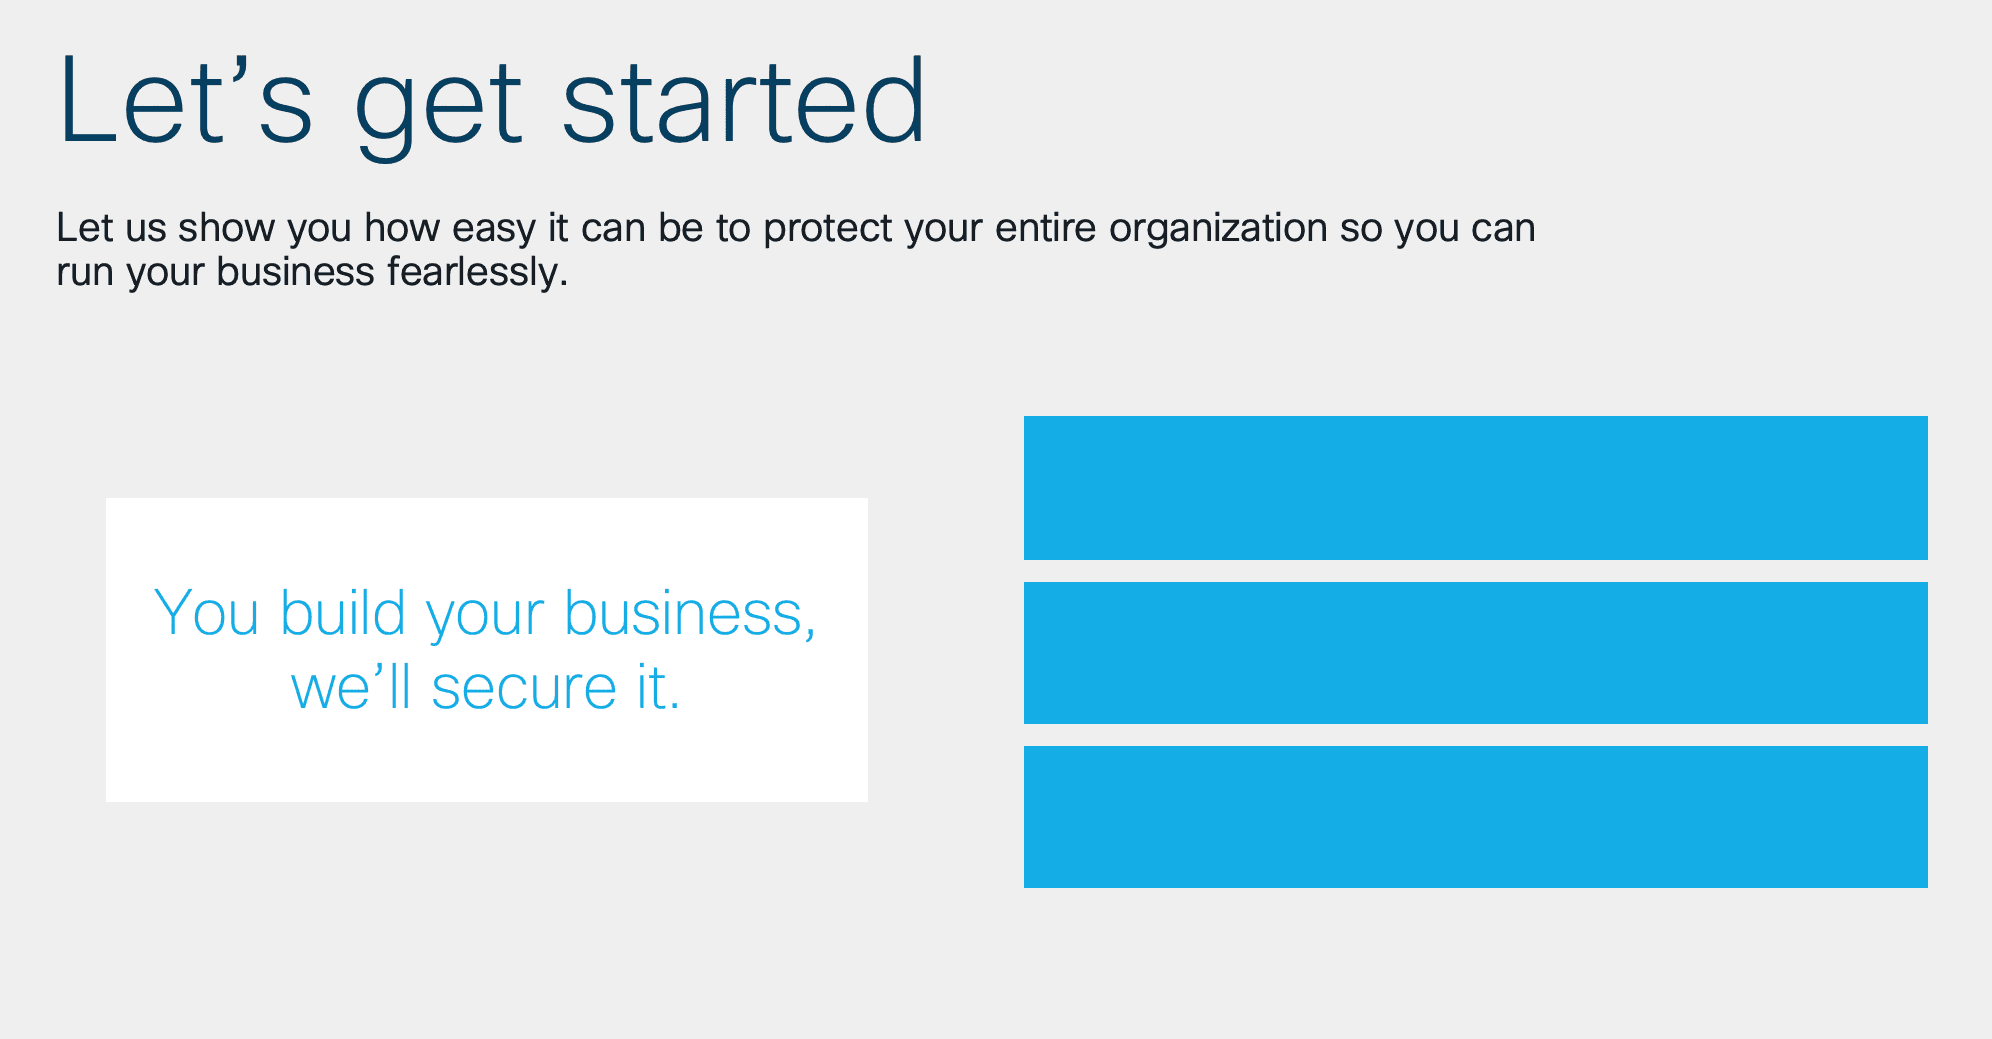Click "You build your business," text

[486, 613]
